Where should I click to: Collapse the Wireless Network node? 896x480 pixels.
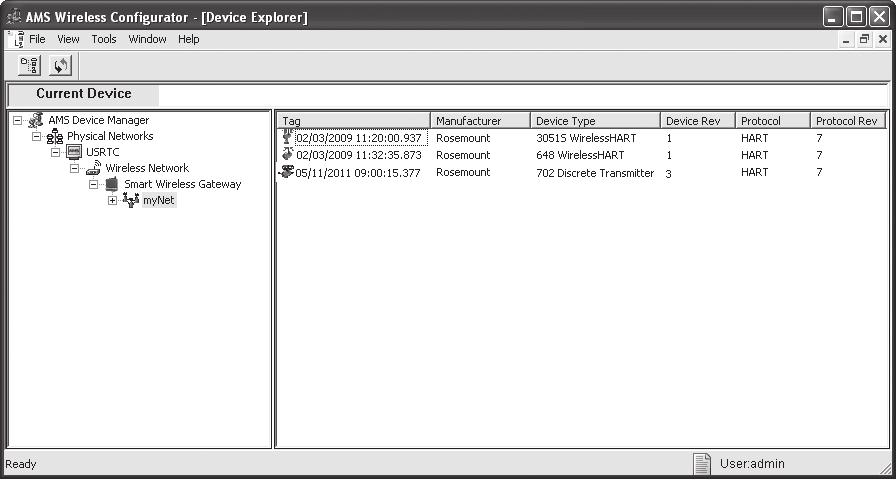click(x=74, y=169)
